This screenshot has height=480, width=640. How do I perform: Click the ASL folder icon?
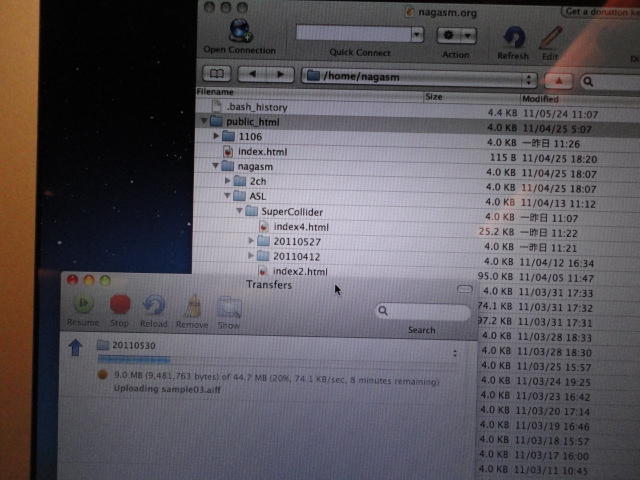coord(240,196)
